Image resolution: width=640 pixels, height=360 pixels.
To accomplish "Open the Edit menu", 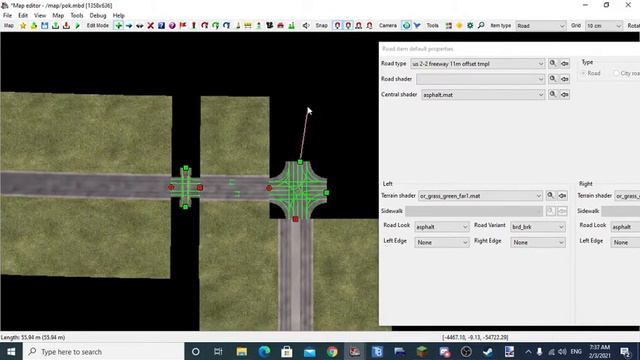I will [x=23, y=16].
